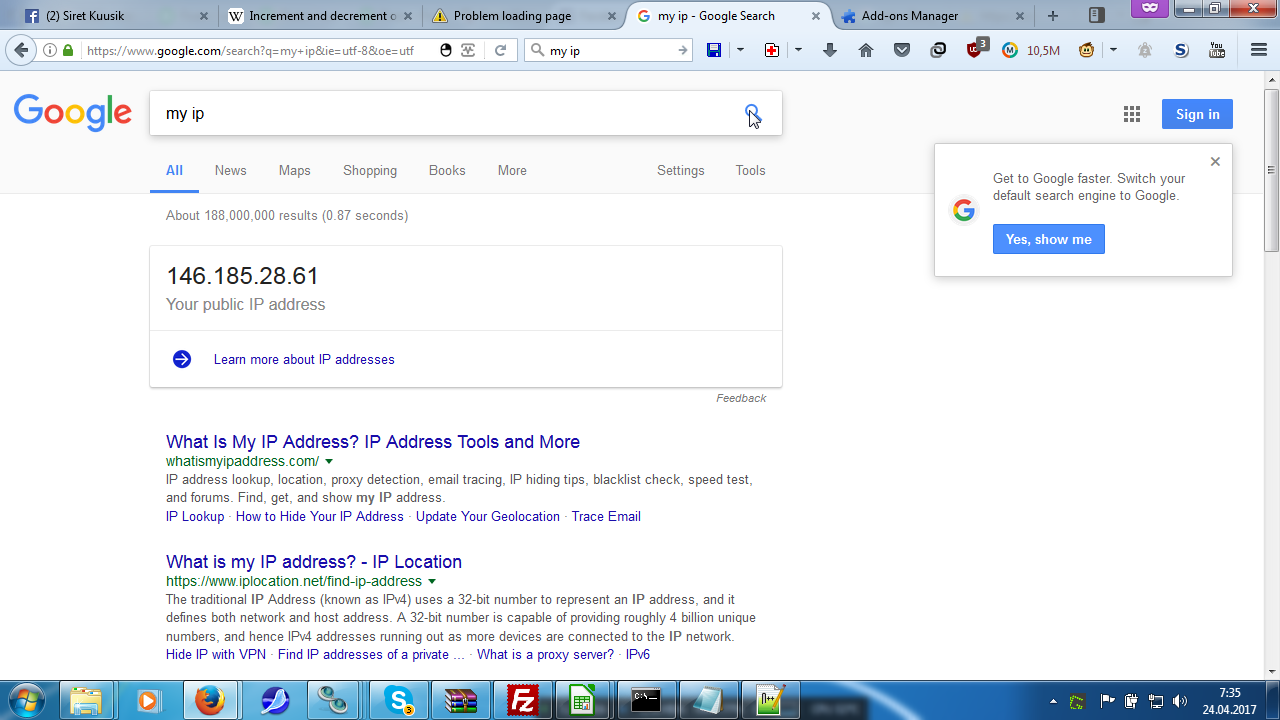Open FileZilla from the taskbar
The width and height of the screenshot is (1280, 720).
(522, 701)
